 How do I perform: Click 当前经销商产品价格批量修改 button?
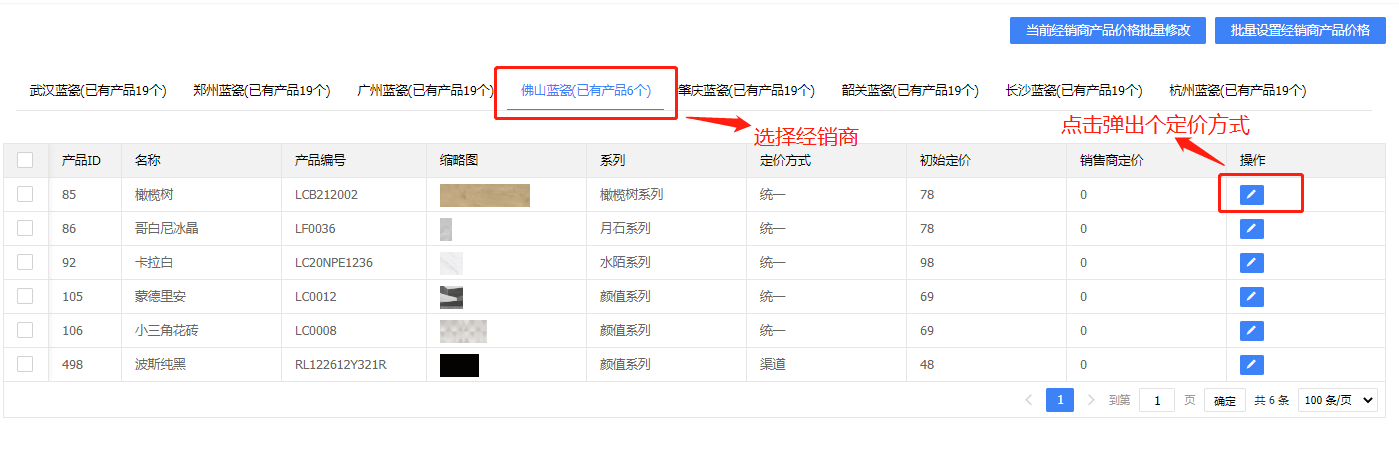[x=1108, y=30]
